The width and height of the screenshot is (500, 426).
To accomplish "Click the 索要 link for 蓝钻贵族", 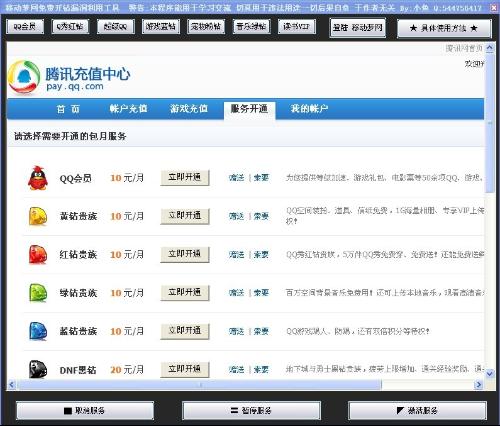I will [261, 331].
